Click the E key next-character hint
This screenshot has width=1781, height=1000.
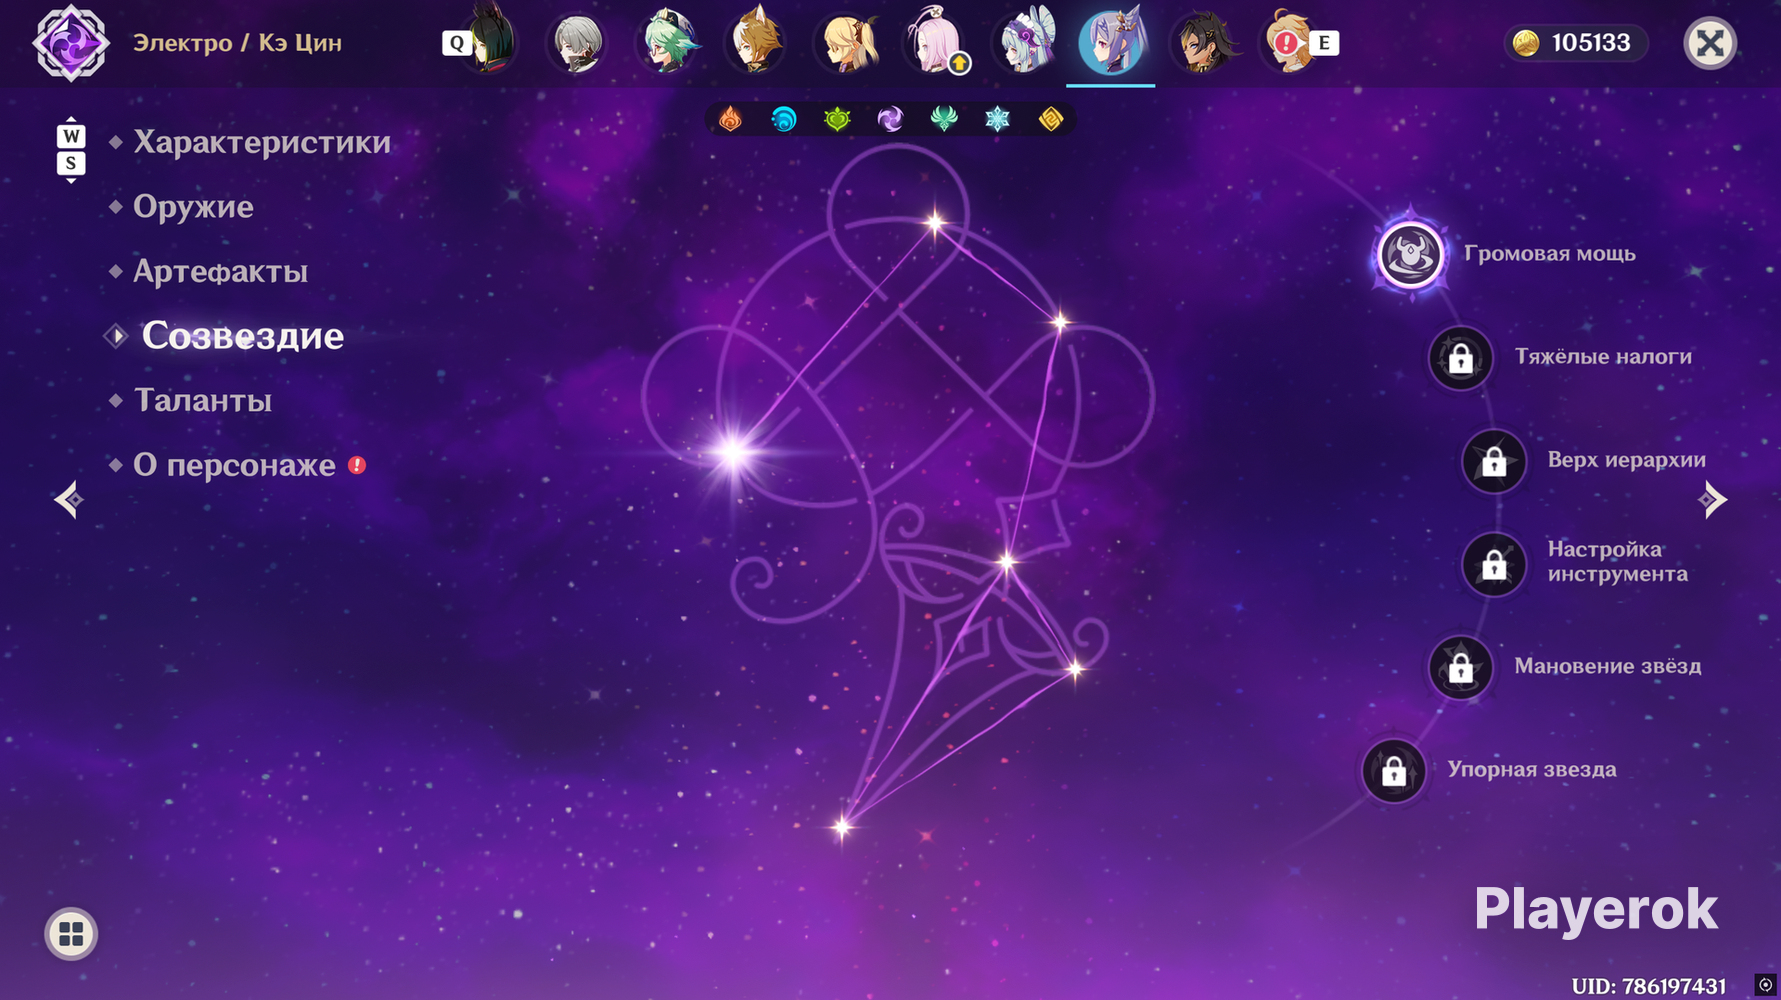click(1324, 43)
